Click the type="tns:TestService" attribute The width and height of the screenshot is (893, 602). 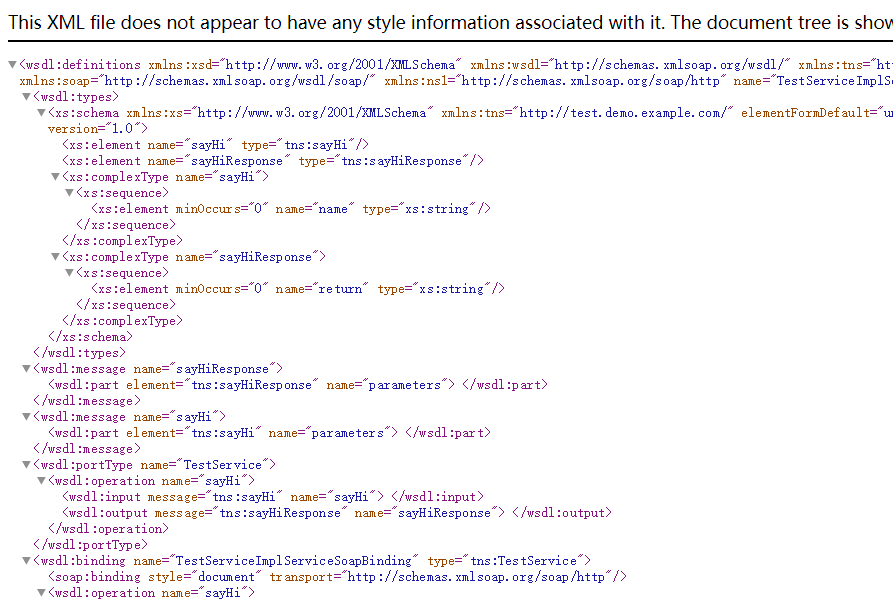point(506,561)
